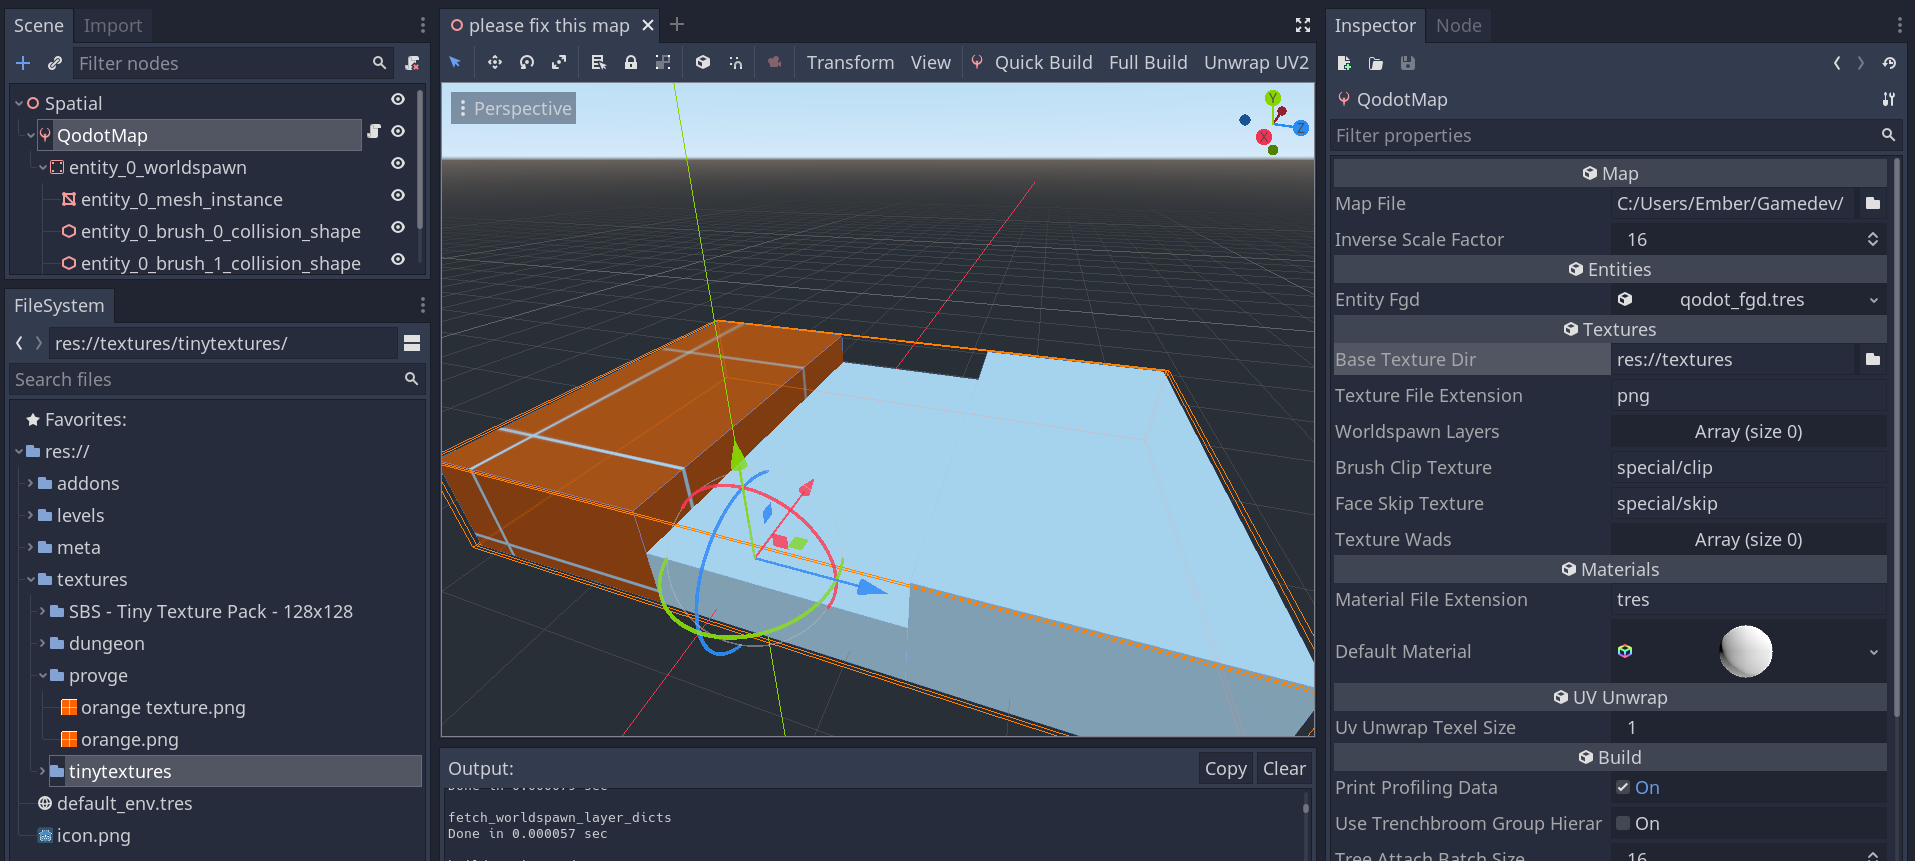Toggle distraction-free fullscreen mode
The height and width of the screenshot is (861, 1915).
1303,25
